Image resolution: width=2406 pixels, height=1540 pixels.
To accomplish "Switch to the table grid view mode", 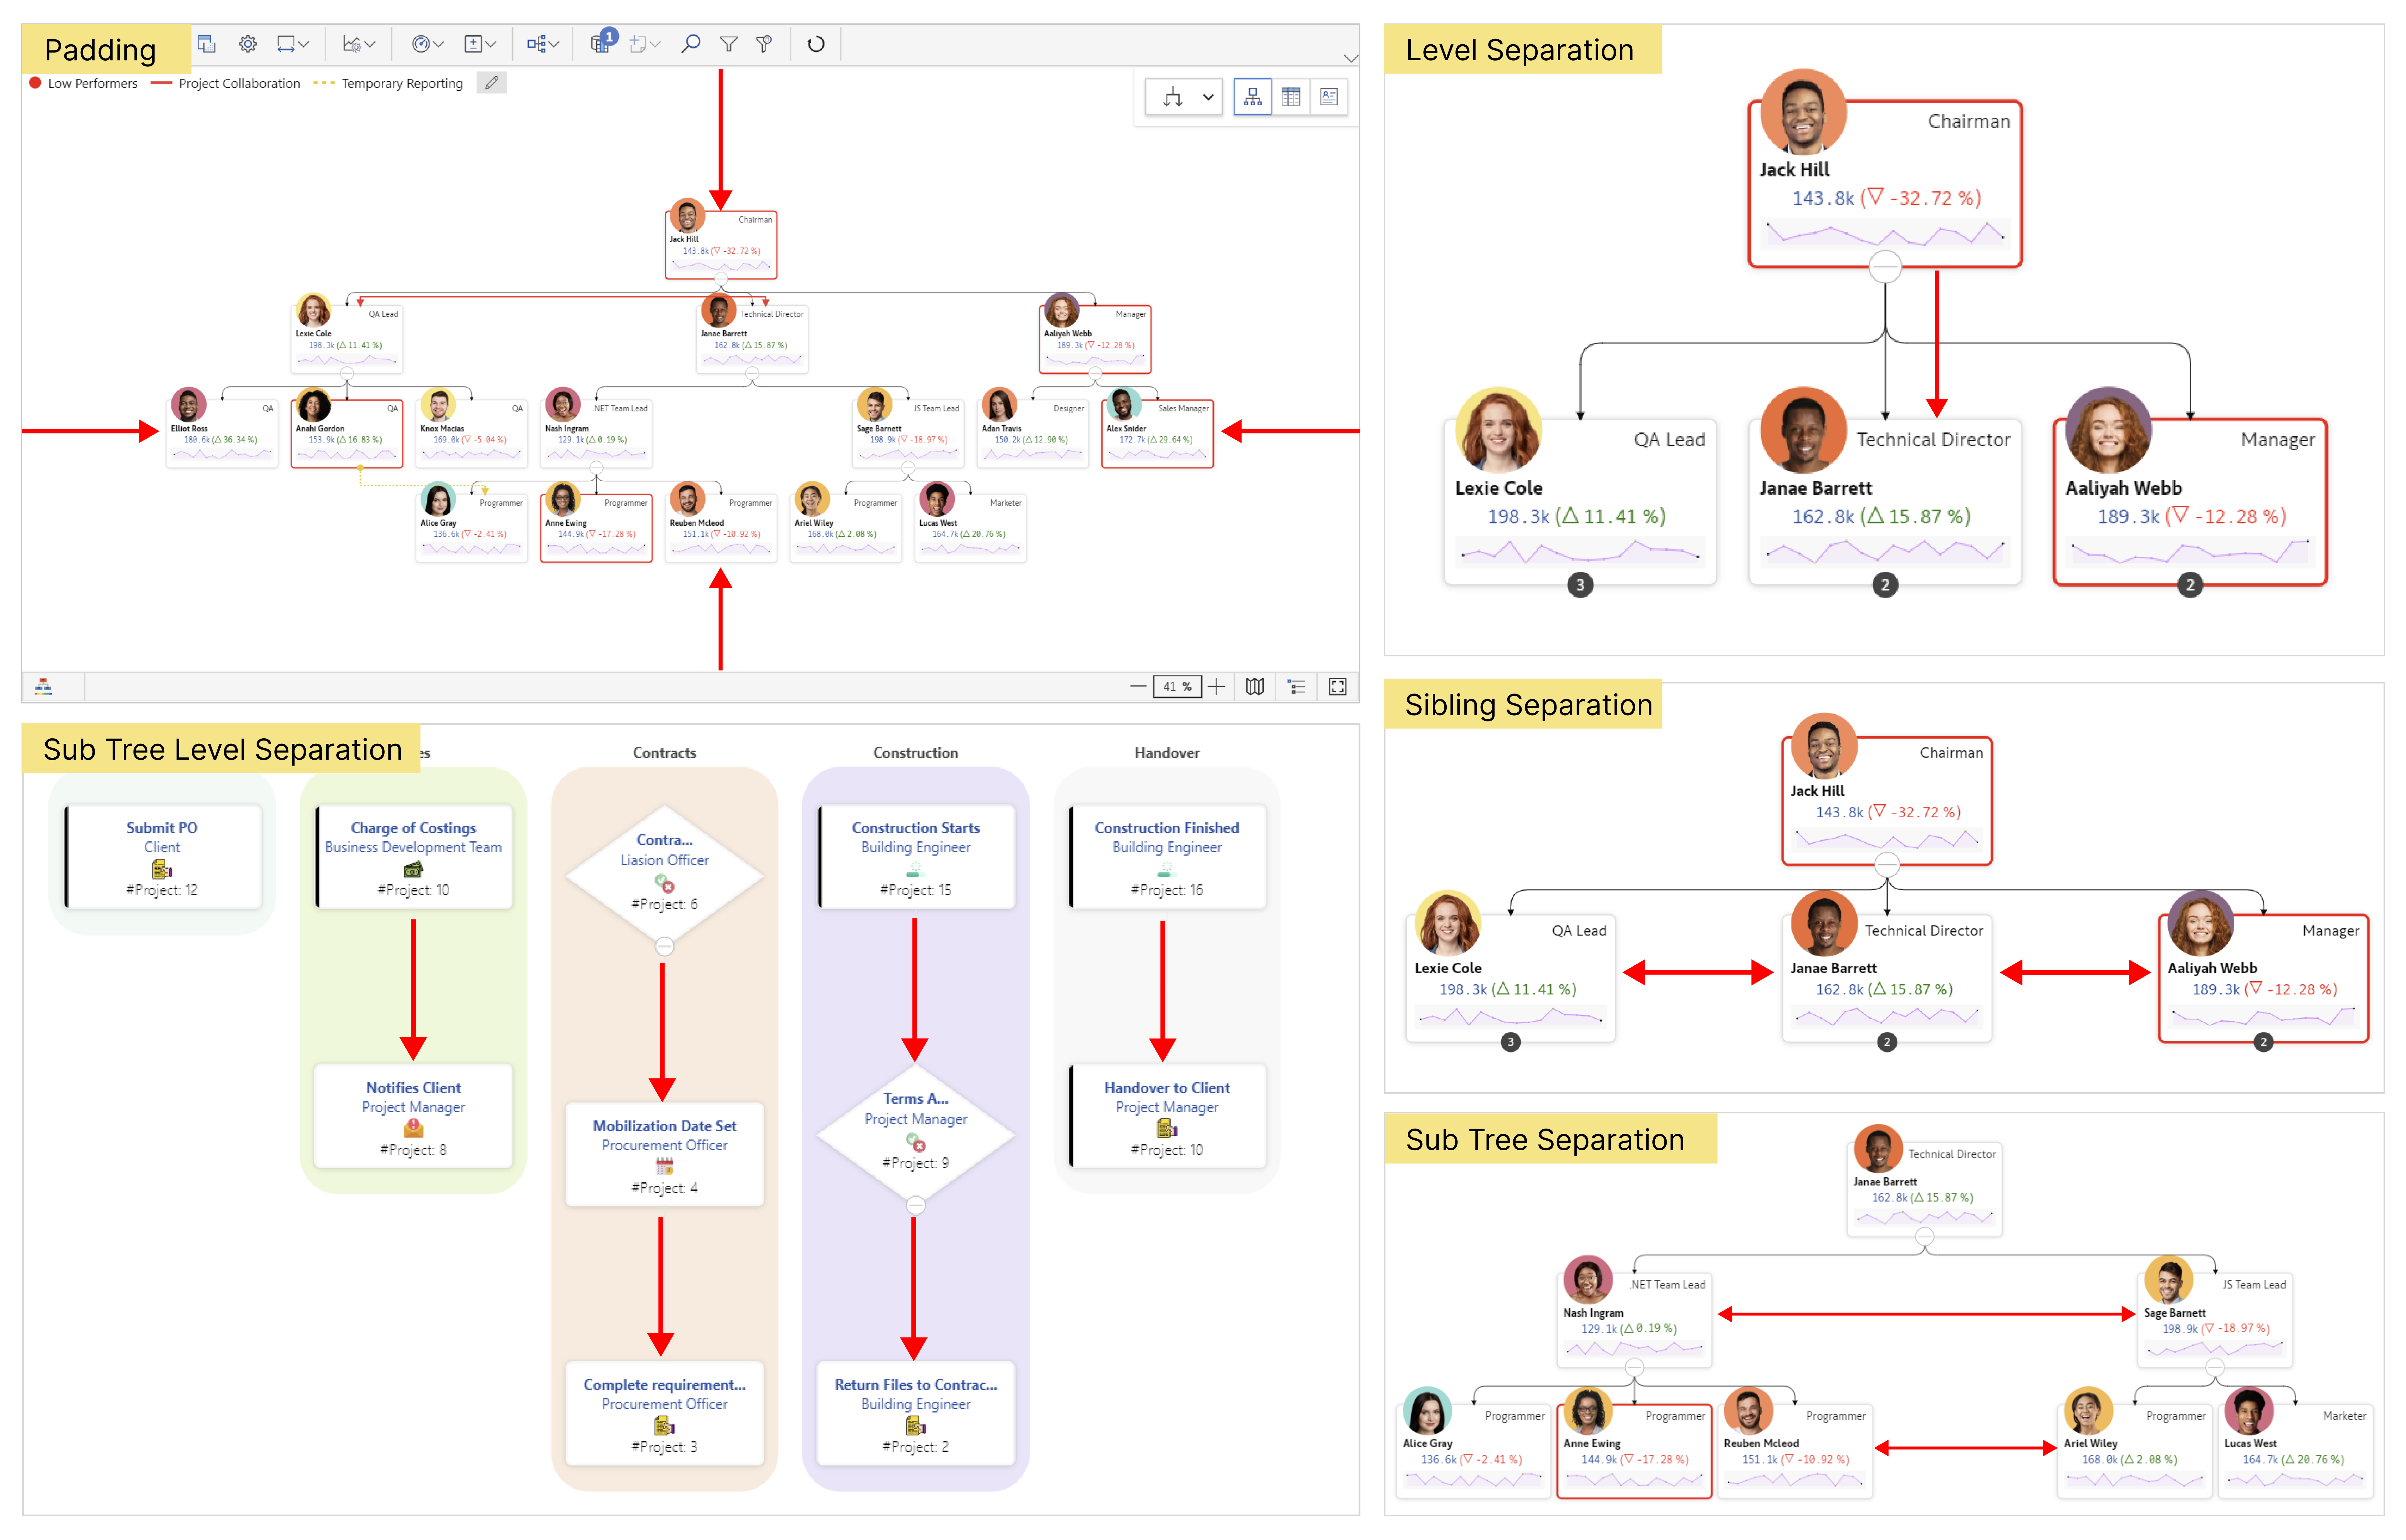I will 1291,97.
